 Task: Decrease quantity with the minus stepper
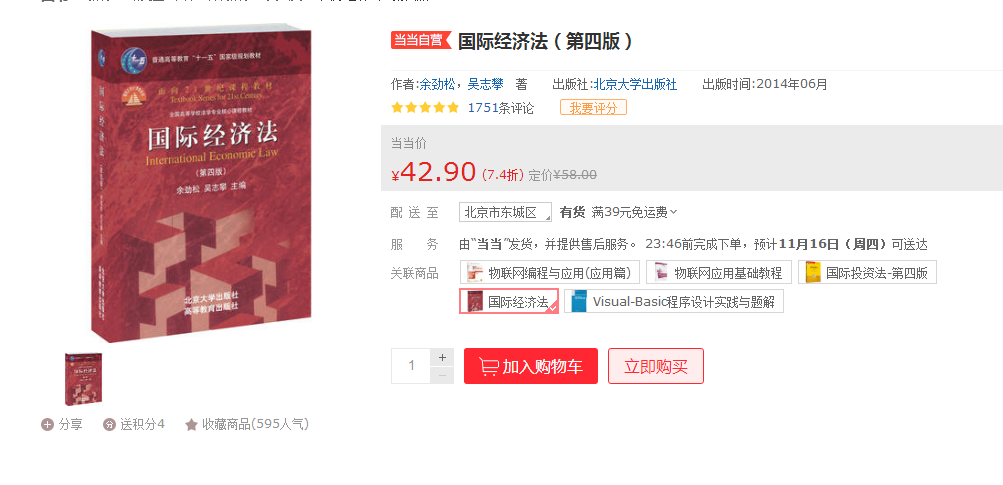[x=442, y=375]
